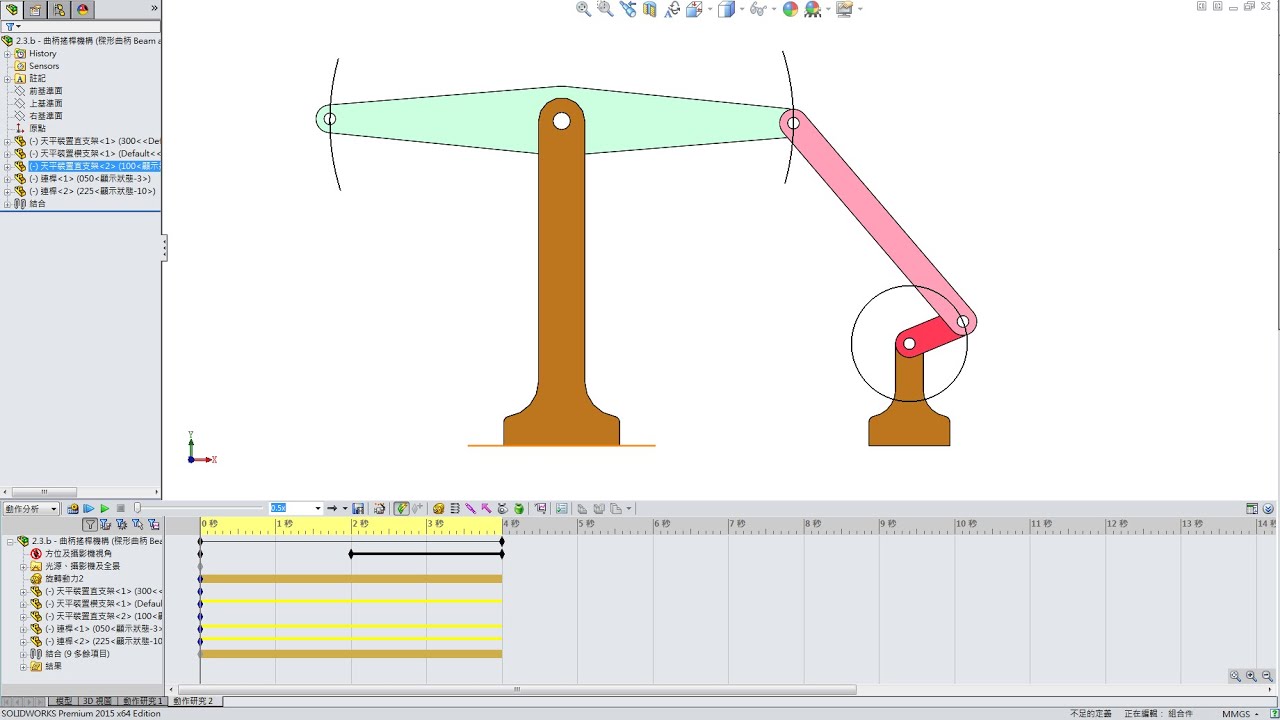
Task: Add a Damper element icon
Action: [470, 509]
